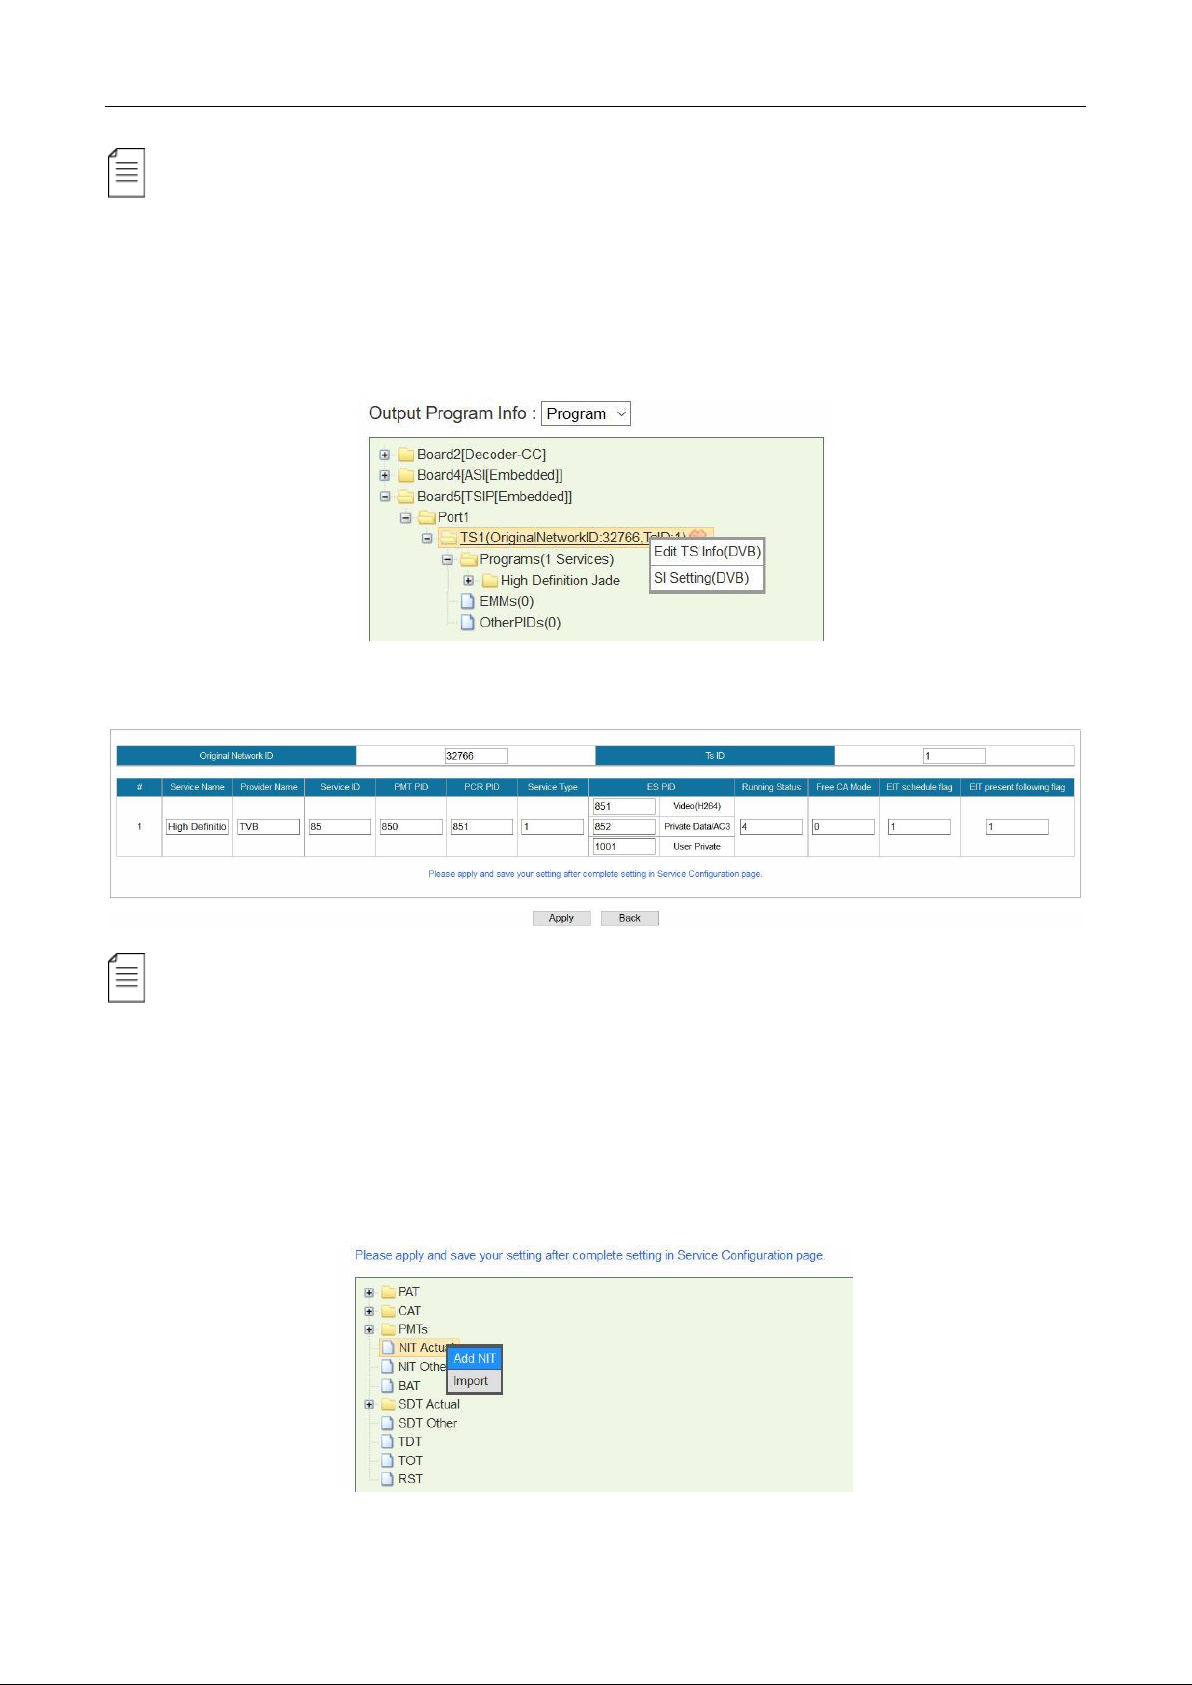Click the NIT Actual file icon
This screenshot has width=1192, height=1685.
[388, 1348]
